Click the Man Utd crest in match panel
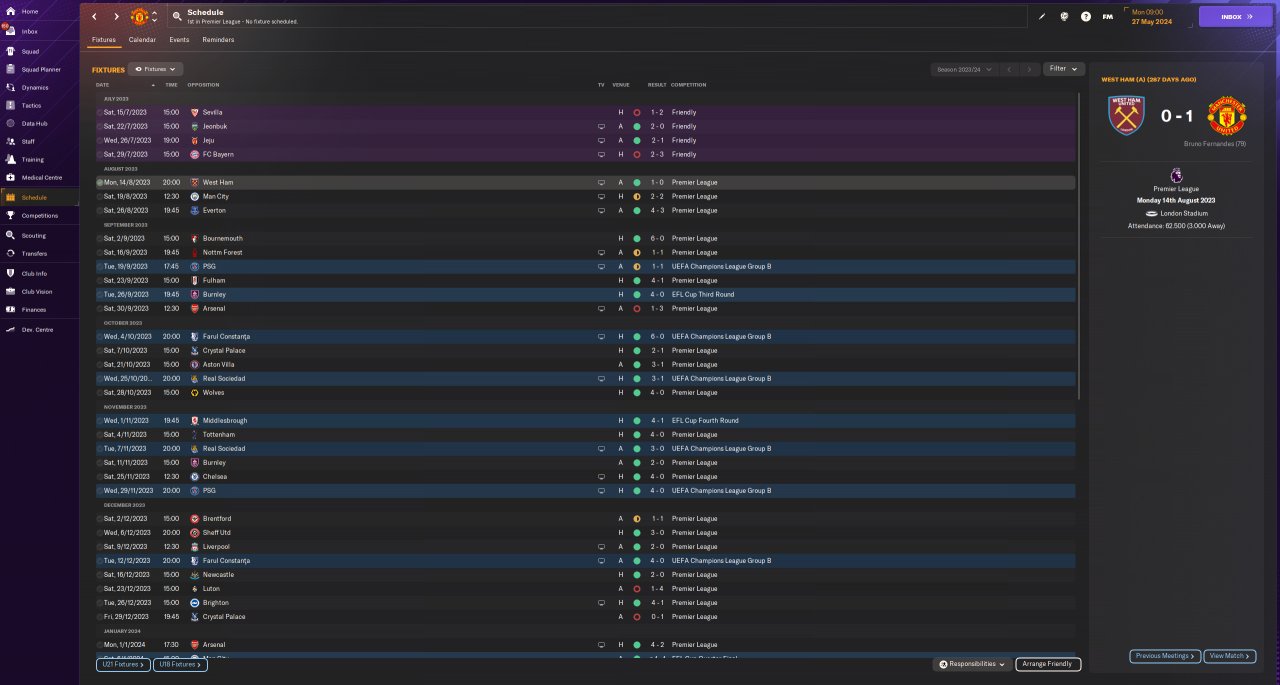Viewport: 1280px width, 685px height. pyautogui.click(x=1226, y=116)
